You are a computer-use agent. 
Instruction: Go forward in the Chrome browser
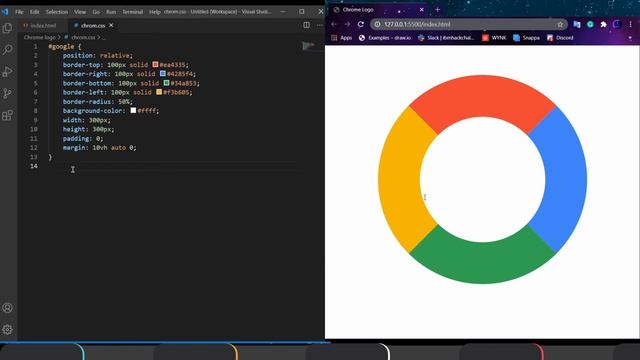347,24
